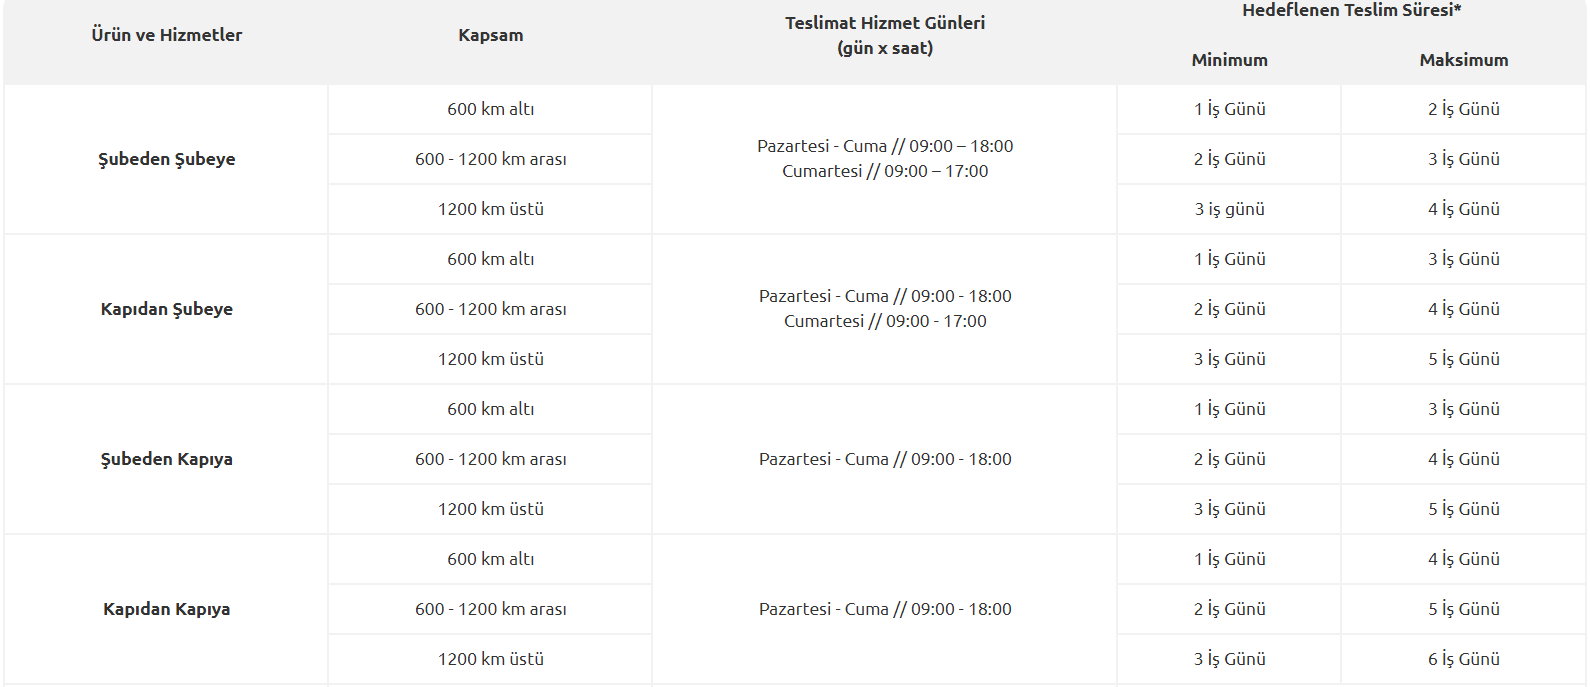Click the "Kapsam" column header
This screenshot has width=1590, height=687.
point(490,35)
